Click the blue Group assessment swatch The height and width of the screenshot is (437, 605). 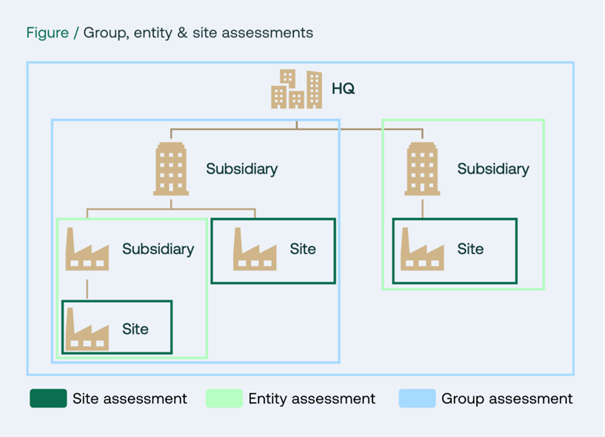(416, 398)
